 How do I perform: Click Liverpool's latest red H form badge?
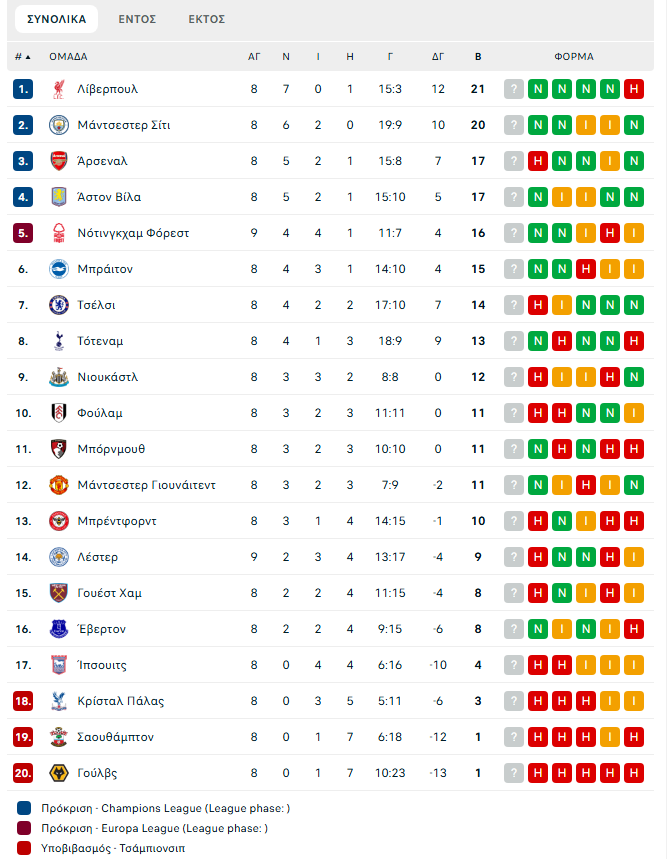(x=634, y=89)
